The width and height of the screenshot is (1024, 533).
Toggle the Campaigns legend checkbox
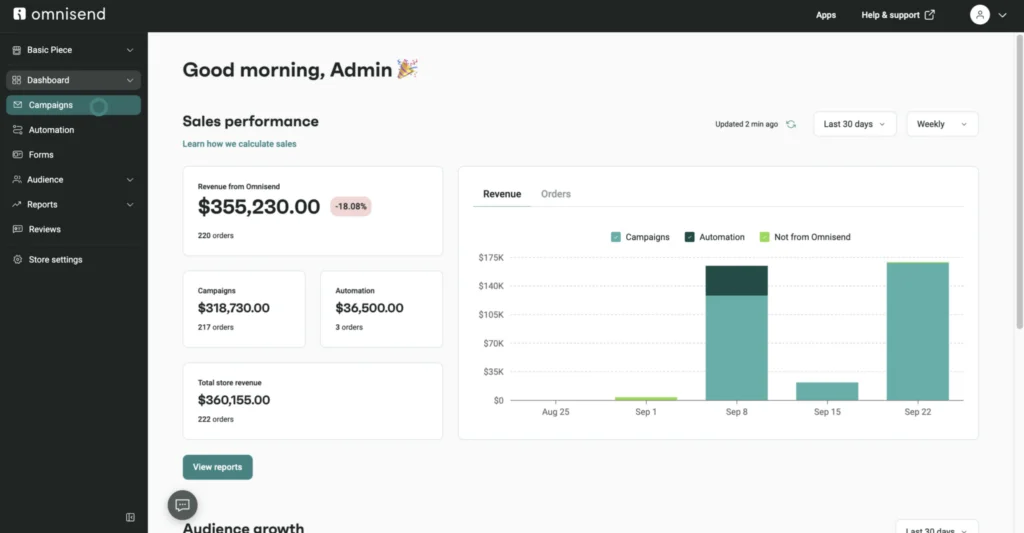coord(616,237)
